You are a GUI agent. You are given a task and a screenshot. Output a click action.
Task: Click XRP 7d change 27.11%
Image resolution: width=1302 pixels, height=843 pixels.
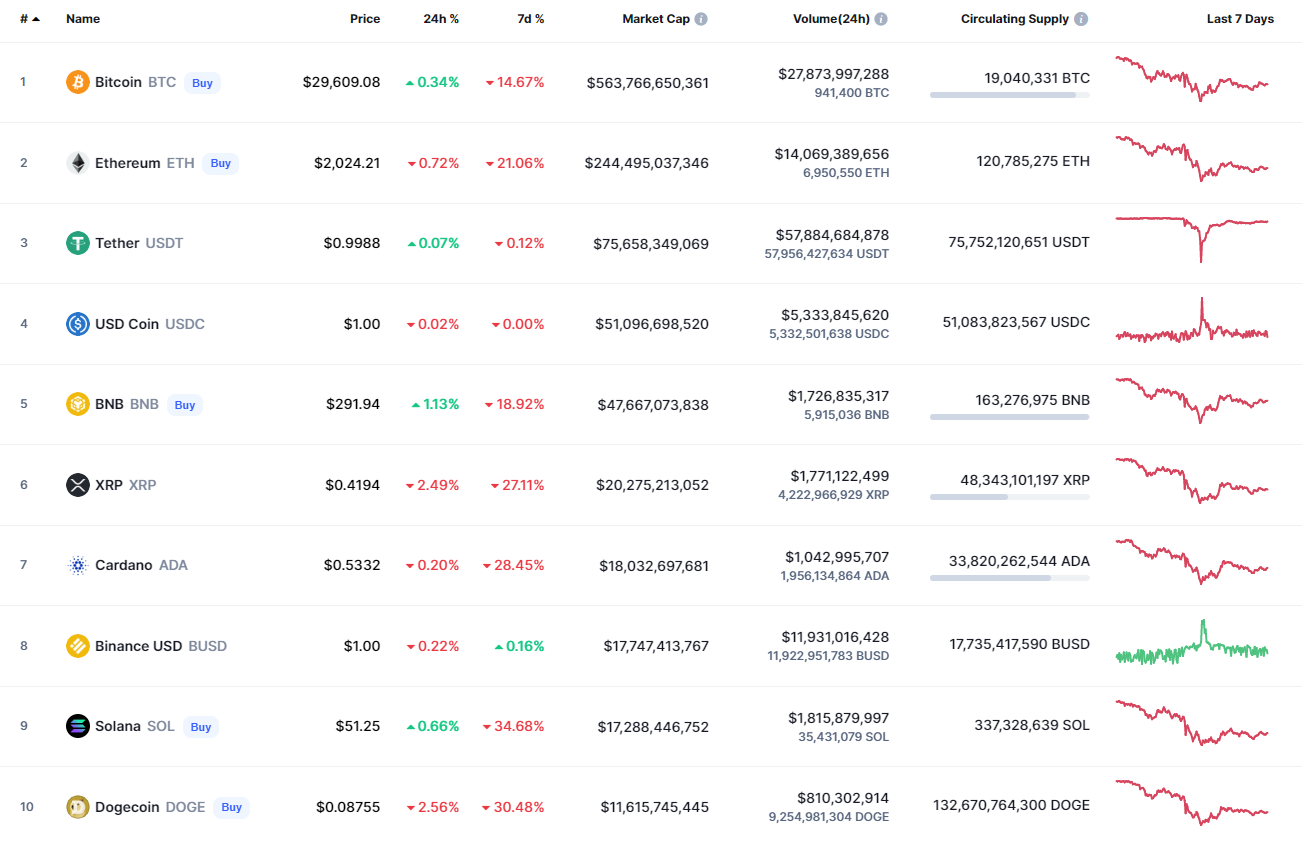pos(517,485)
